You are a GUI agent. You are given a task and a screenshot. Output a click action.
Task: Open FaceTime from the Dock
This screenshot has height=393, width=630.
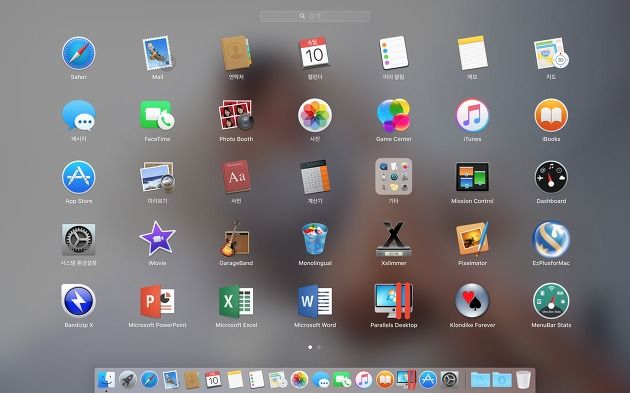[x=342, y=379]
